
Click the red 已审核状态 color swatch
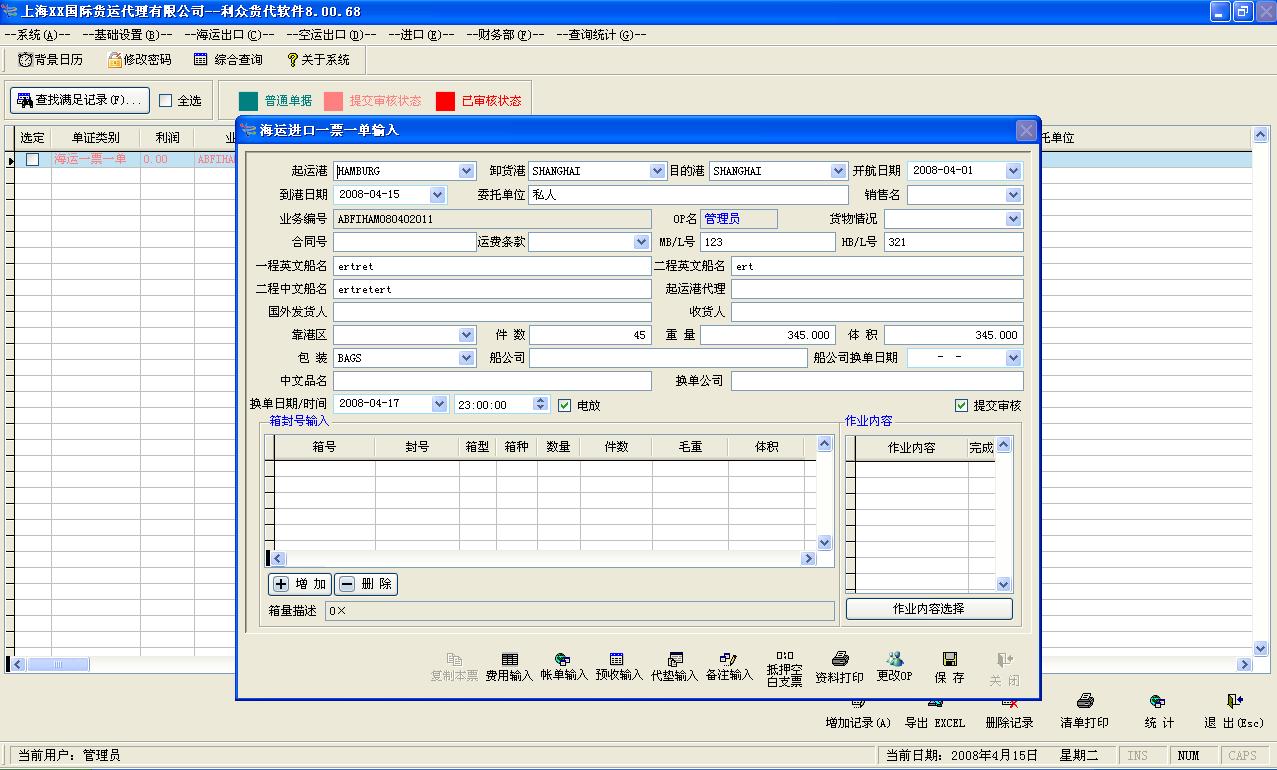[445, 101]
